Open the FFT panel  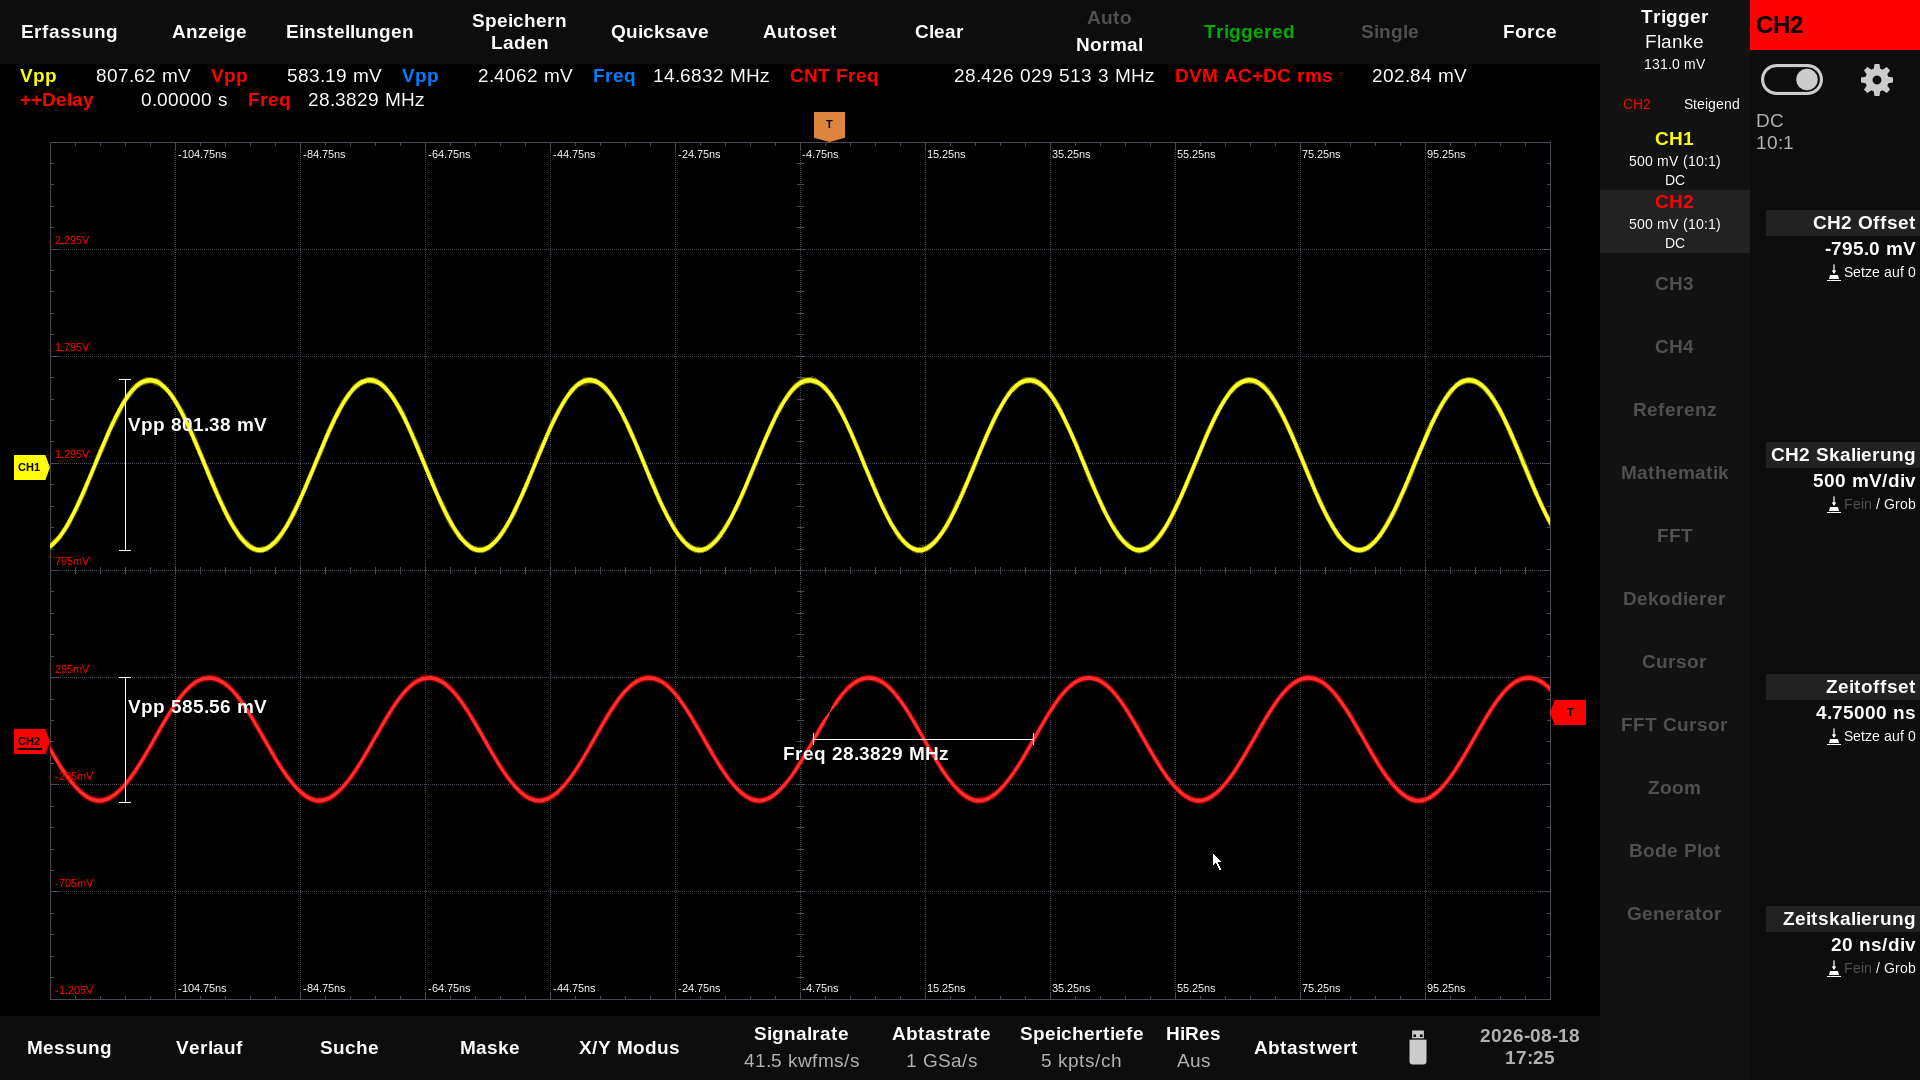click(1674, 536)
